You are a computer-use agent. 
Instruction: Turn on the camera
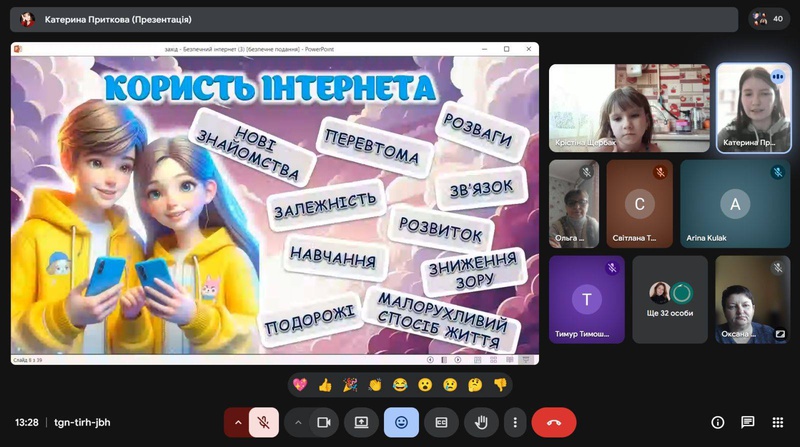323,422
